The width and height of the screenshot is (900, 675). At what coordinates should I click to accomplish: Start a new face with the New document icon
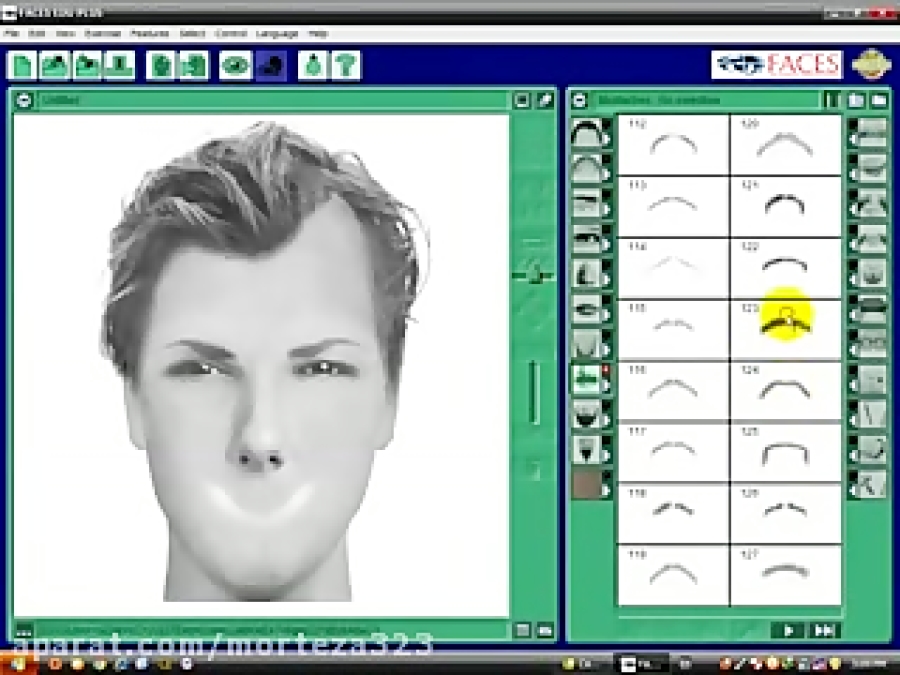pyautogui.click(x=20, y=63)
